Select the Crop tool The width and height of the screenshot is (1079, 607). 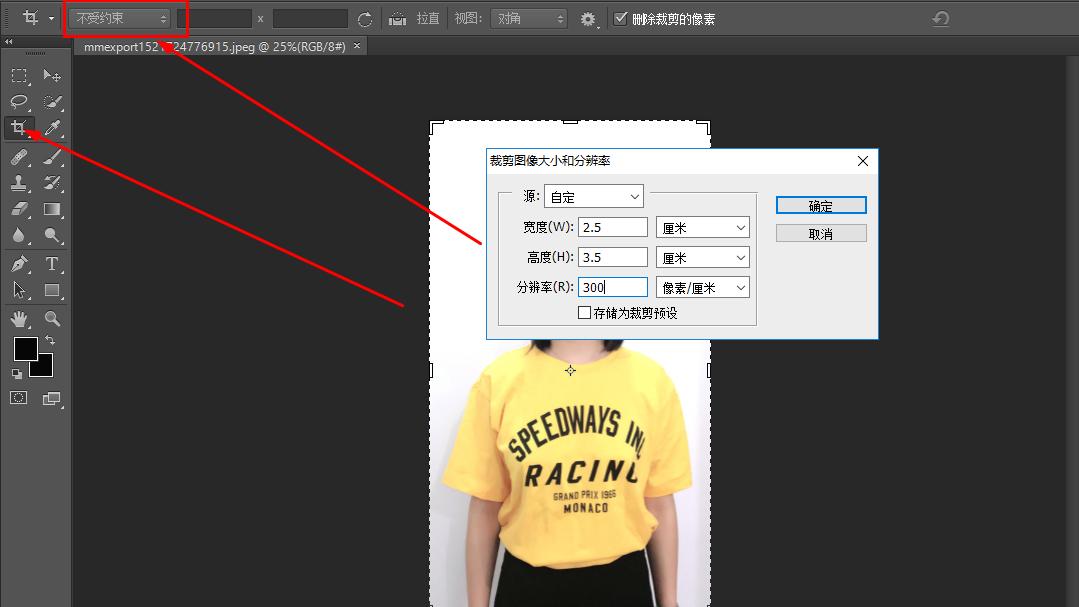18,127
